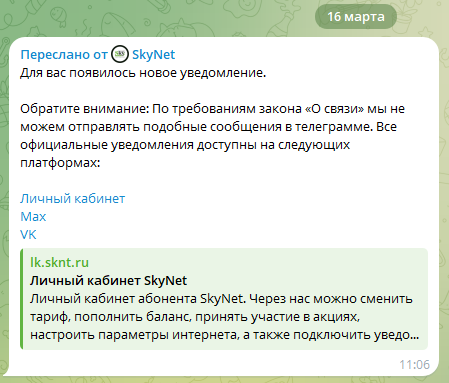Open the Max link

click(x=33, y=217)
